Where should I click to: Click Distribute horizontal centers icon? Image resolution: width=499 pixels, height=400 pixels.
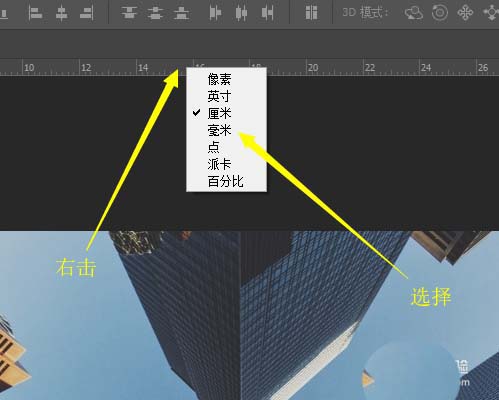241,13
